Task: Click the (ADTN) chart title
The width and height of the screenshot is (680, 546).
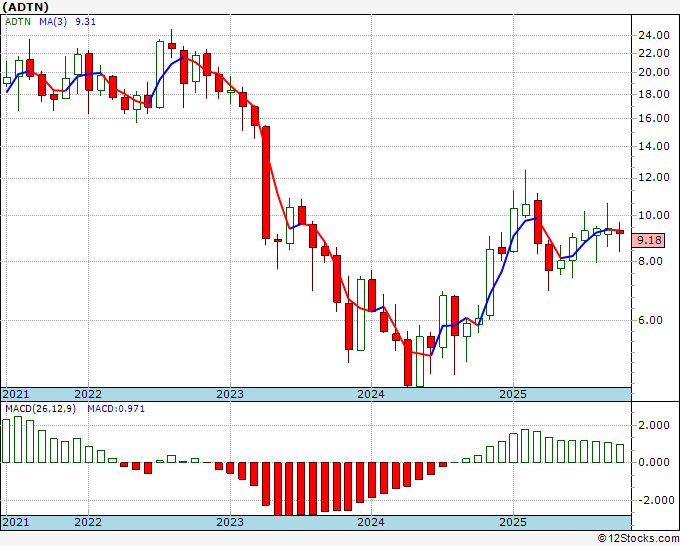Action: pos(26,7)
